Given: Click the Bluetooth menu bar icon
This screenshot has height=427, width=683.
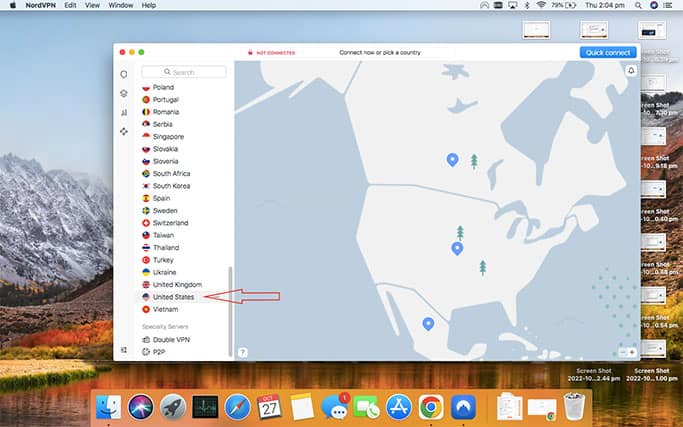Looking at the screenshot, I should tap(527, 5).
